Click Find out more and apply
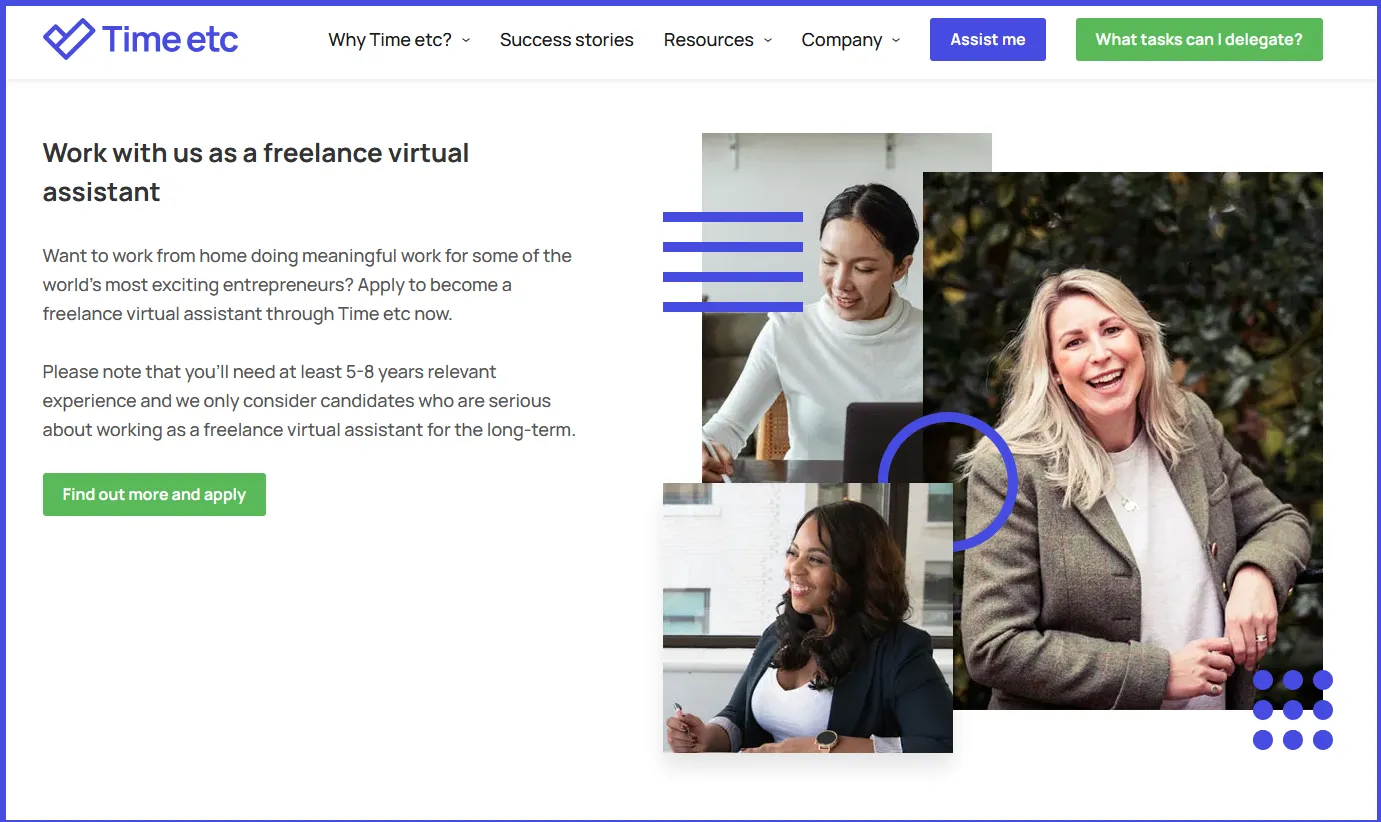1381x822 pixels. (154, 495)
